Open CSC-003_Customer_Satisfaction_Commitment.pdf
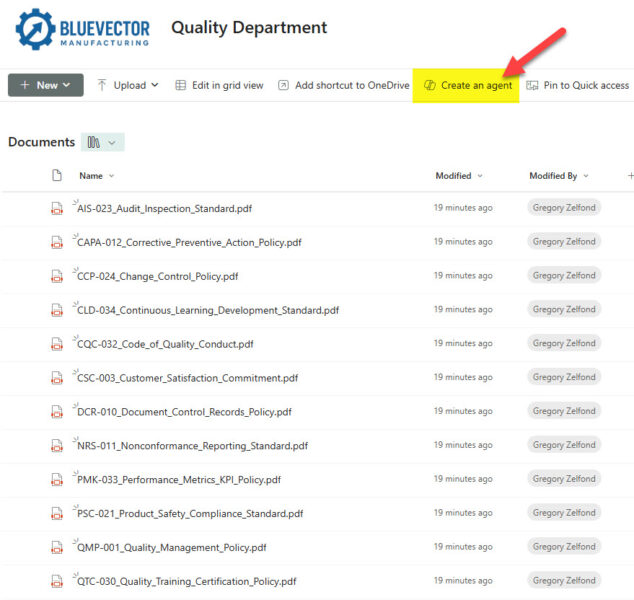This screenshot has width=634, height=600. [188, 378]
